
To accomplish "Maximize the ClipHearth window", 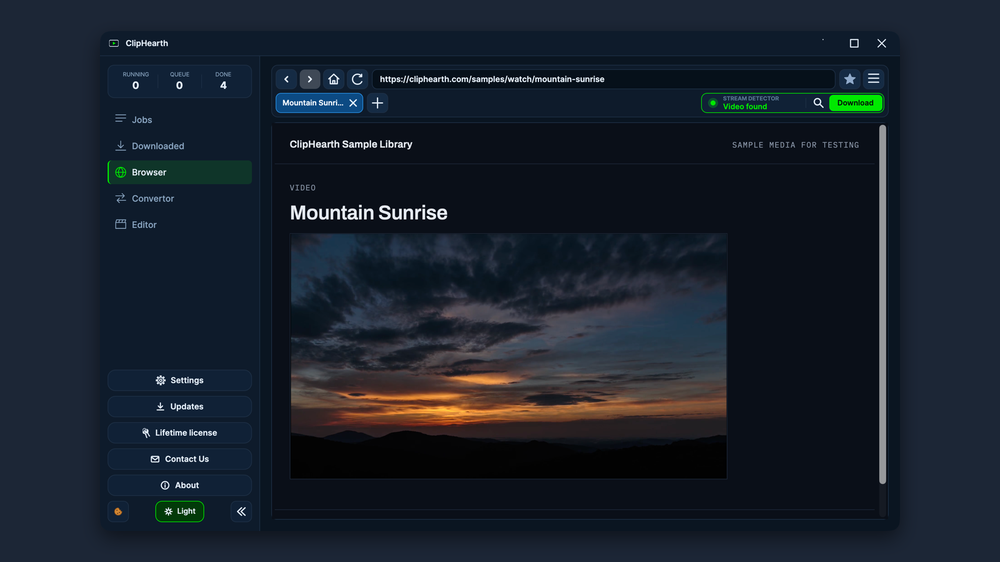I will pyautogui.click(x=854, y=43).
